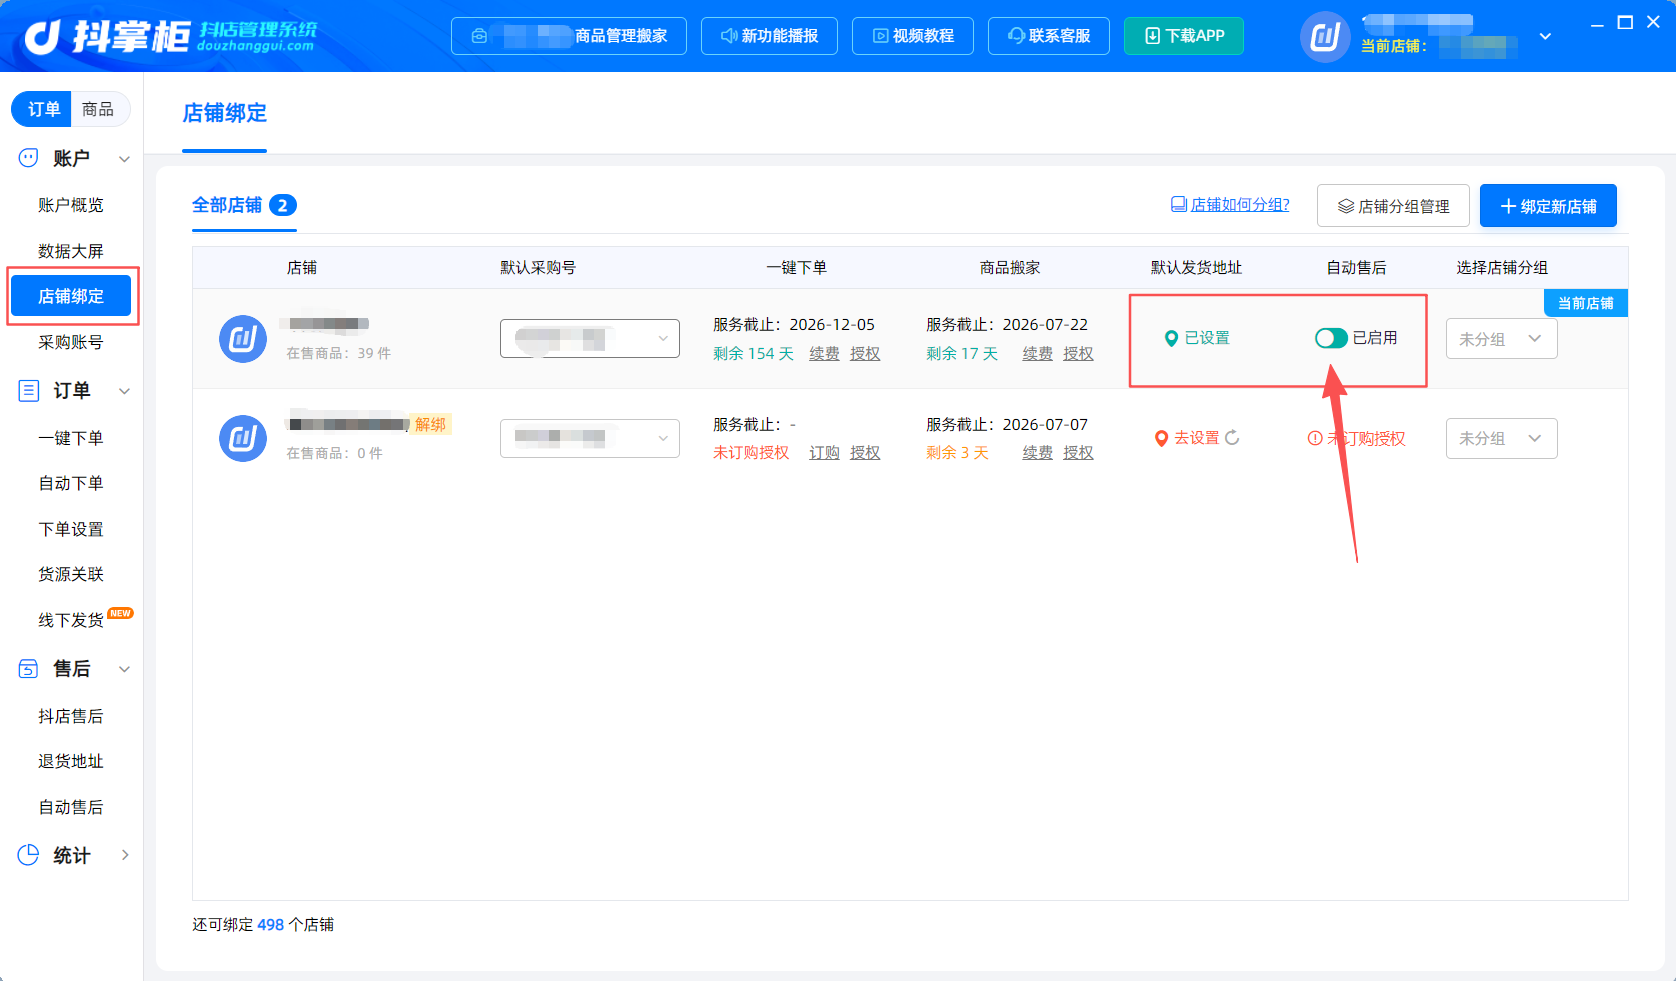Click the 统计 pie chart icon
This screenshot has width=1676, height=981.
[28, 855]
